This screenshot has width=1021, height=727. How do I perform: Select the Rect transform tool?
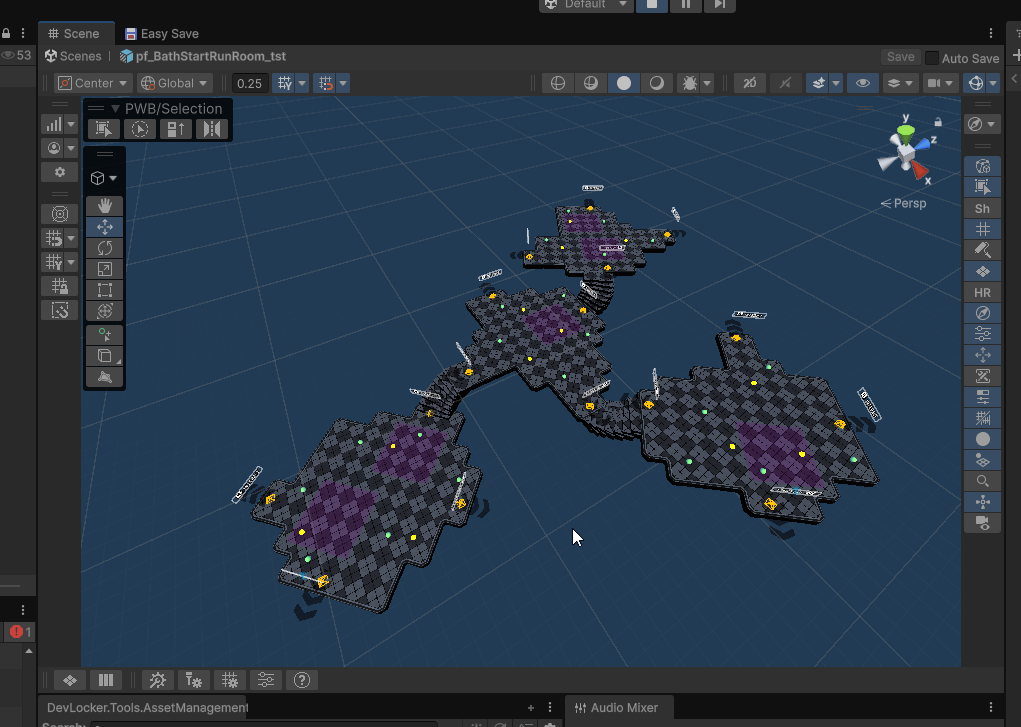[x=105, y=290]
